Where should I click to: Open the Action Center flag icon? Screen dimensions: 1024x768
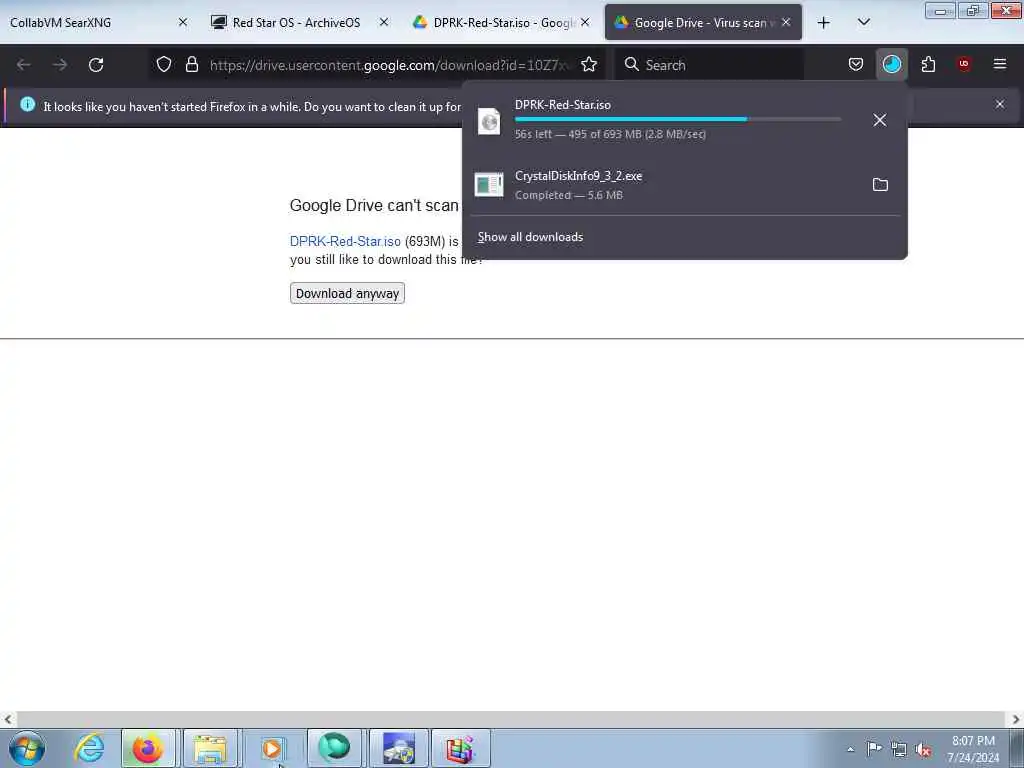point(874,748)
